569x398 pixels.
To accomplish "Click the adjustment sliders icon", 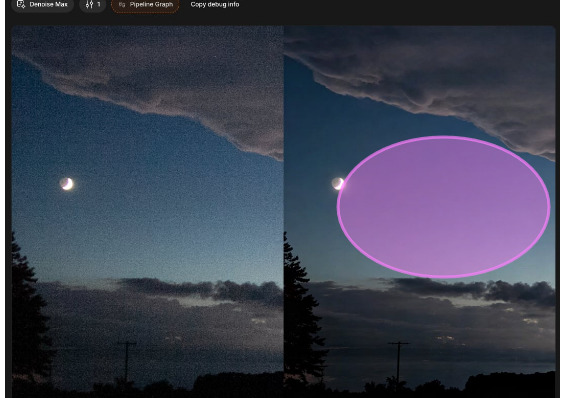I will 89,4.
